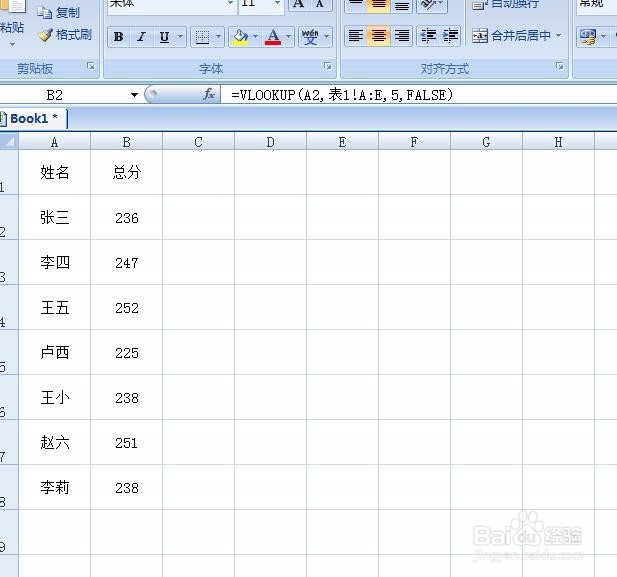Click cell containing 张三
The image size is (617, 577).
pyautogui.click(x=55, y=217)
